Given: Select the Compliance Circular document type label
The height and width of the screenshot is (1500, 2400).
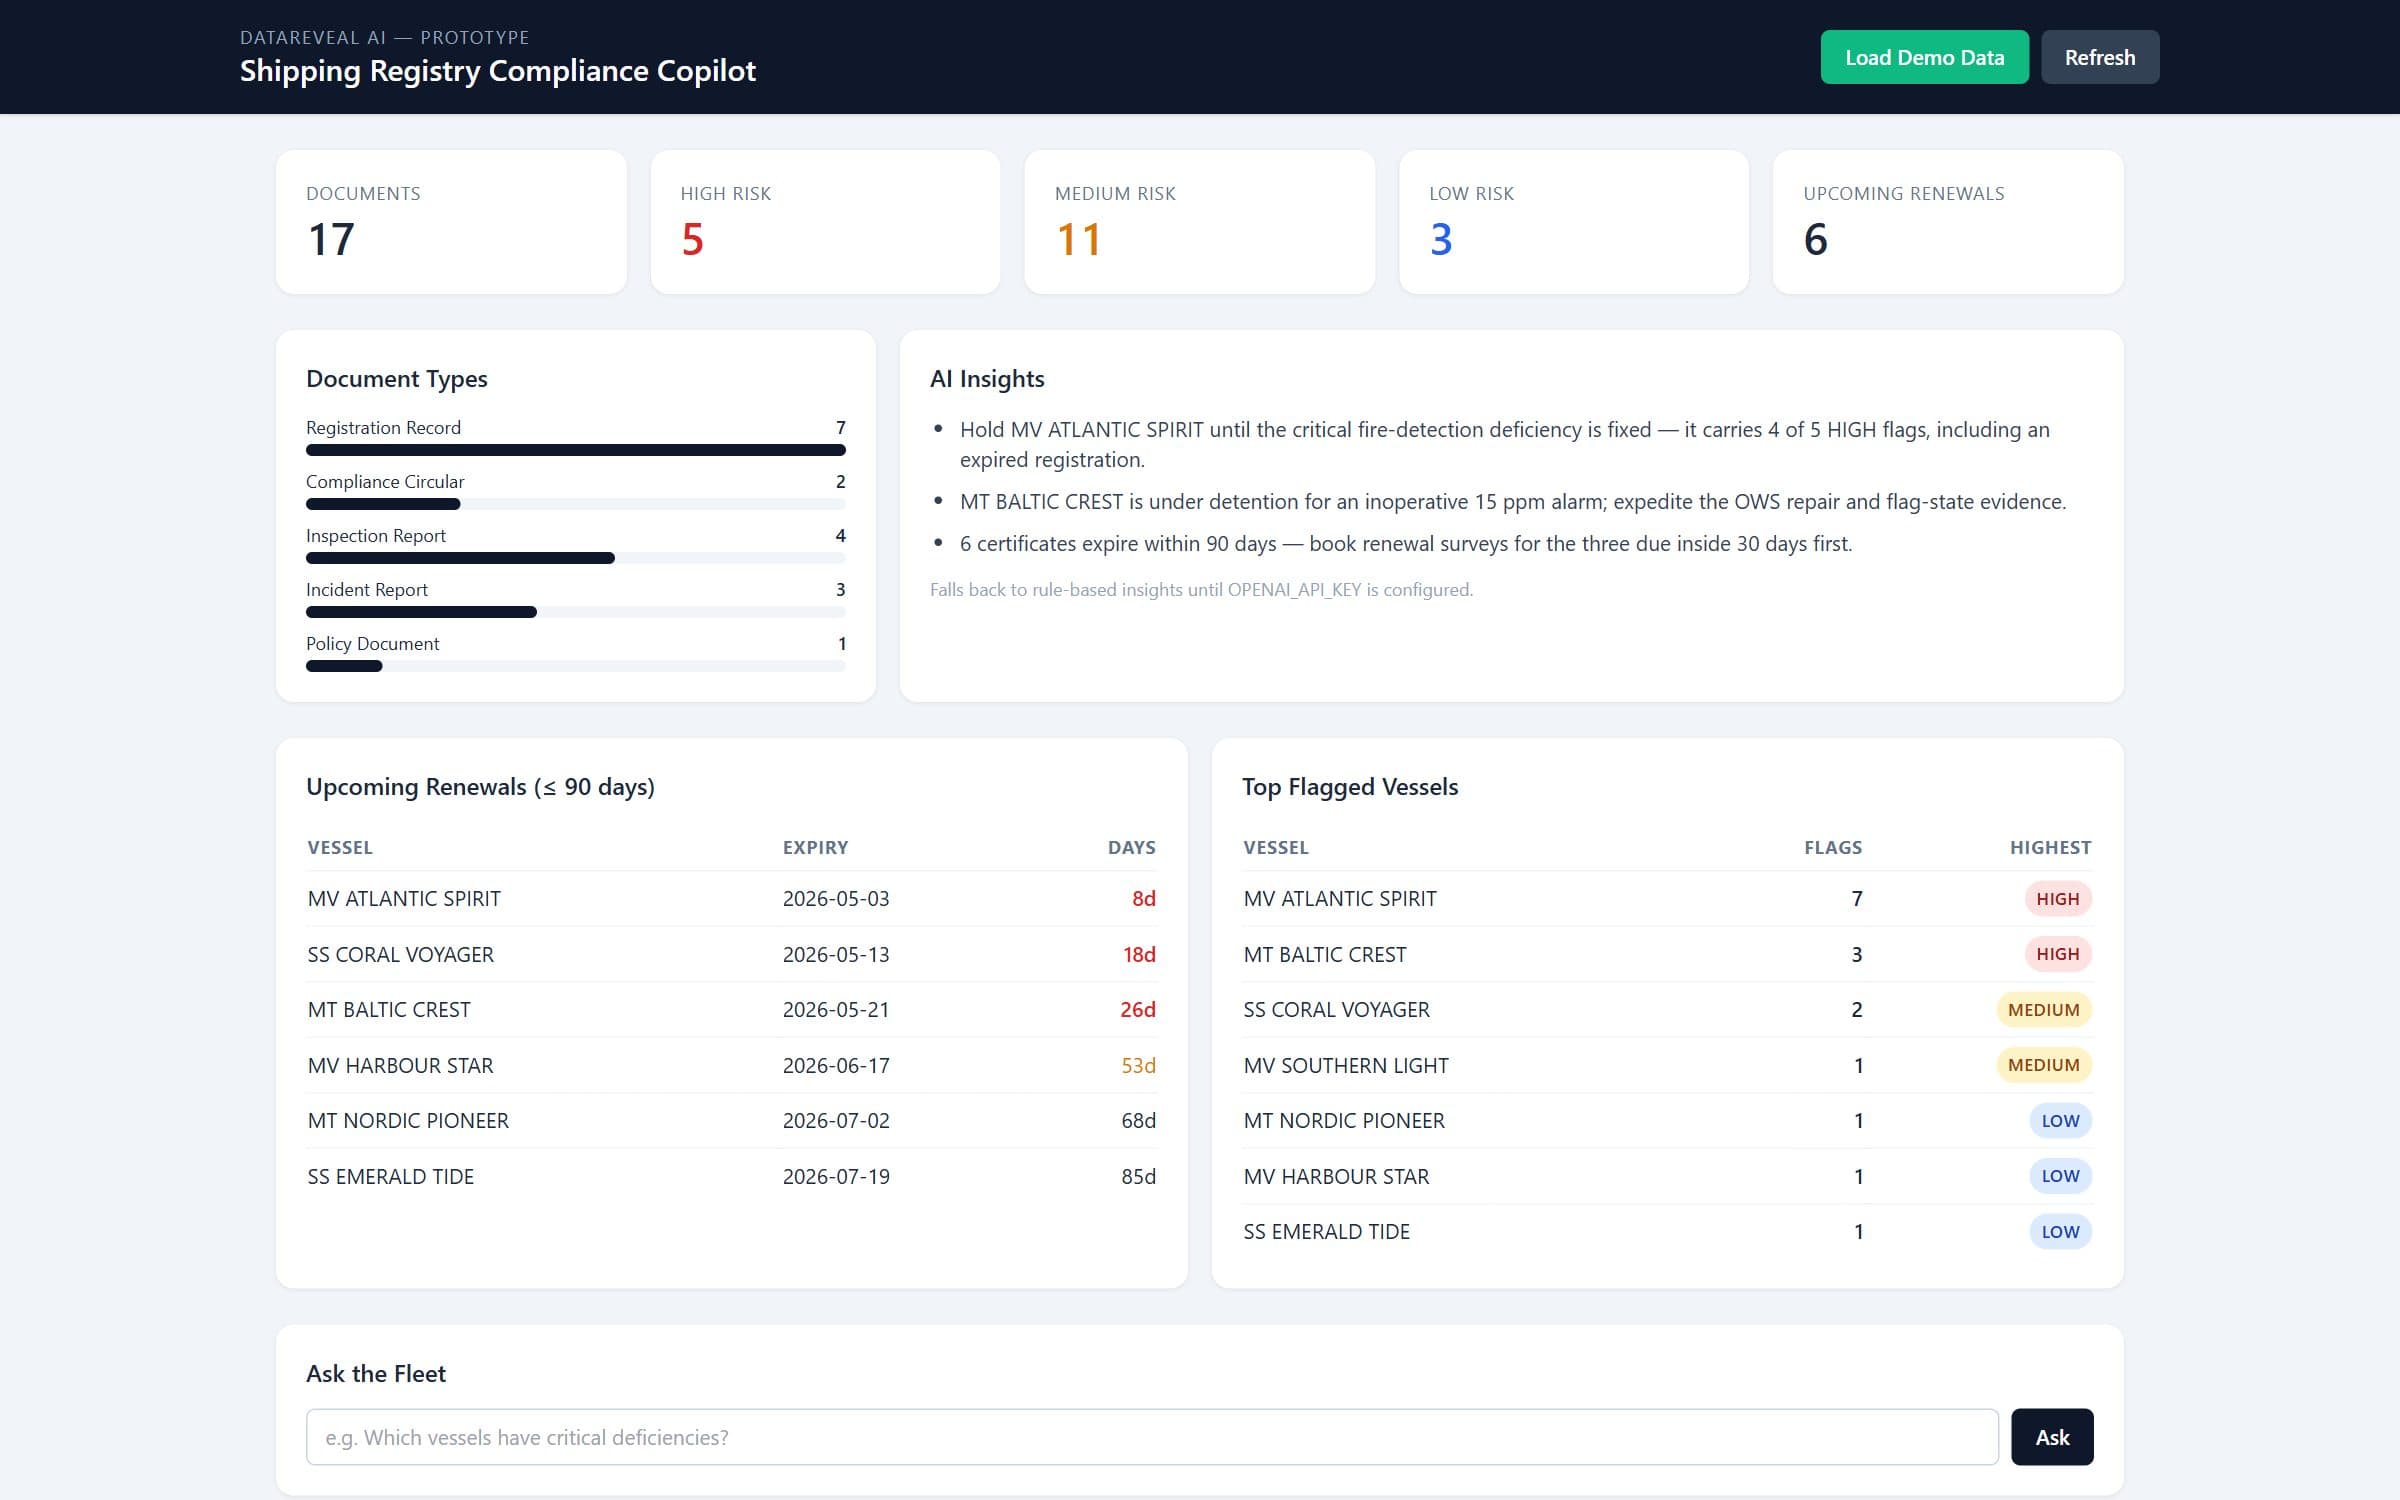Looking at the screenshot, I should pyautogui.click(x=385, y=481).
